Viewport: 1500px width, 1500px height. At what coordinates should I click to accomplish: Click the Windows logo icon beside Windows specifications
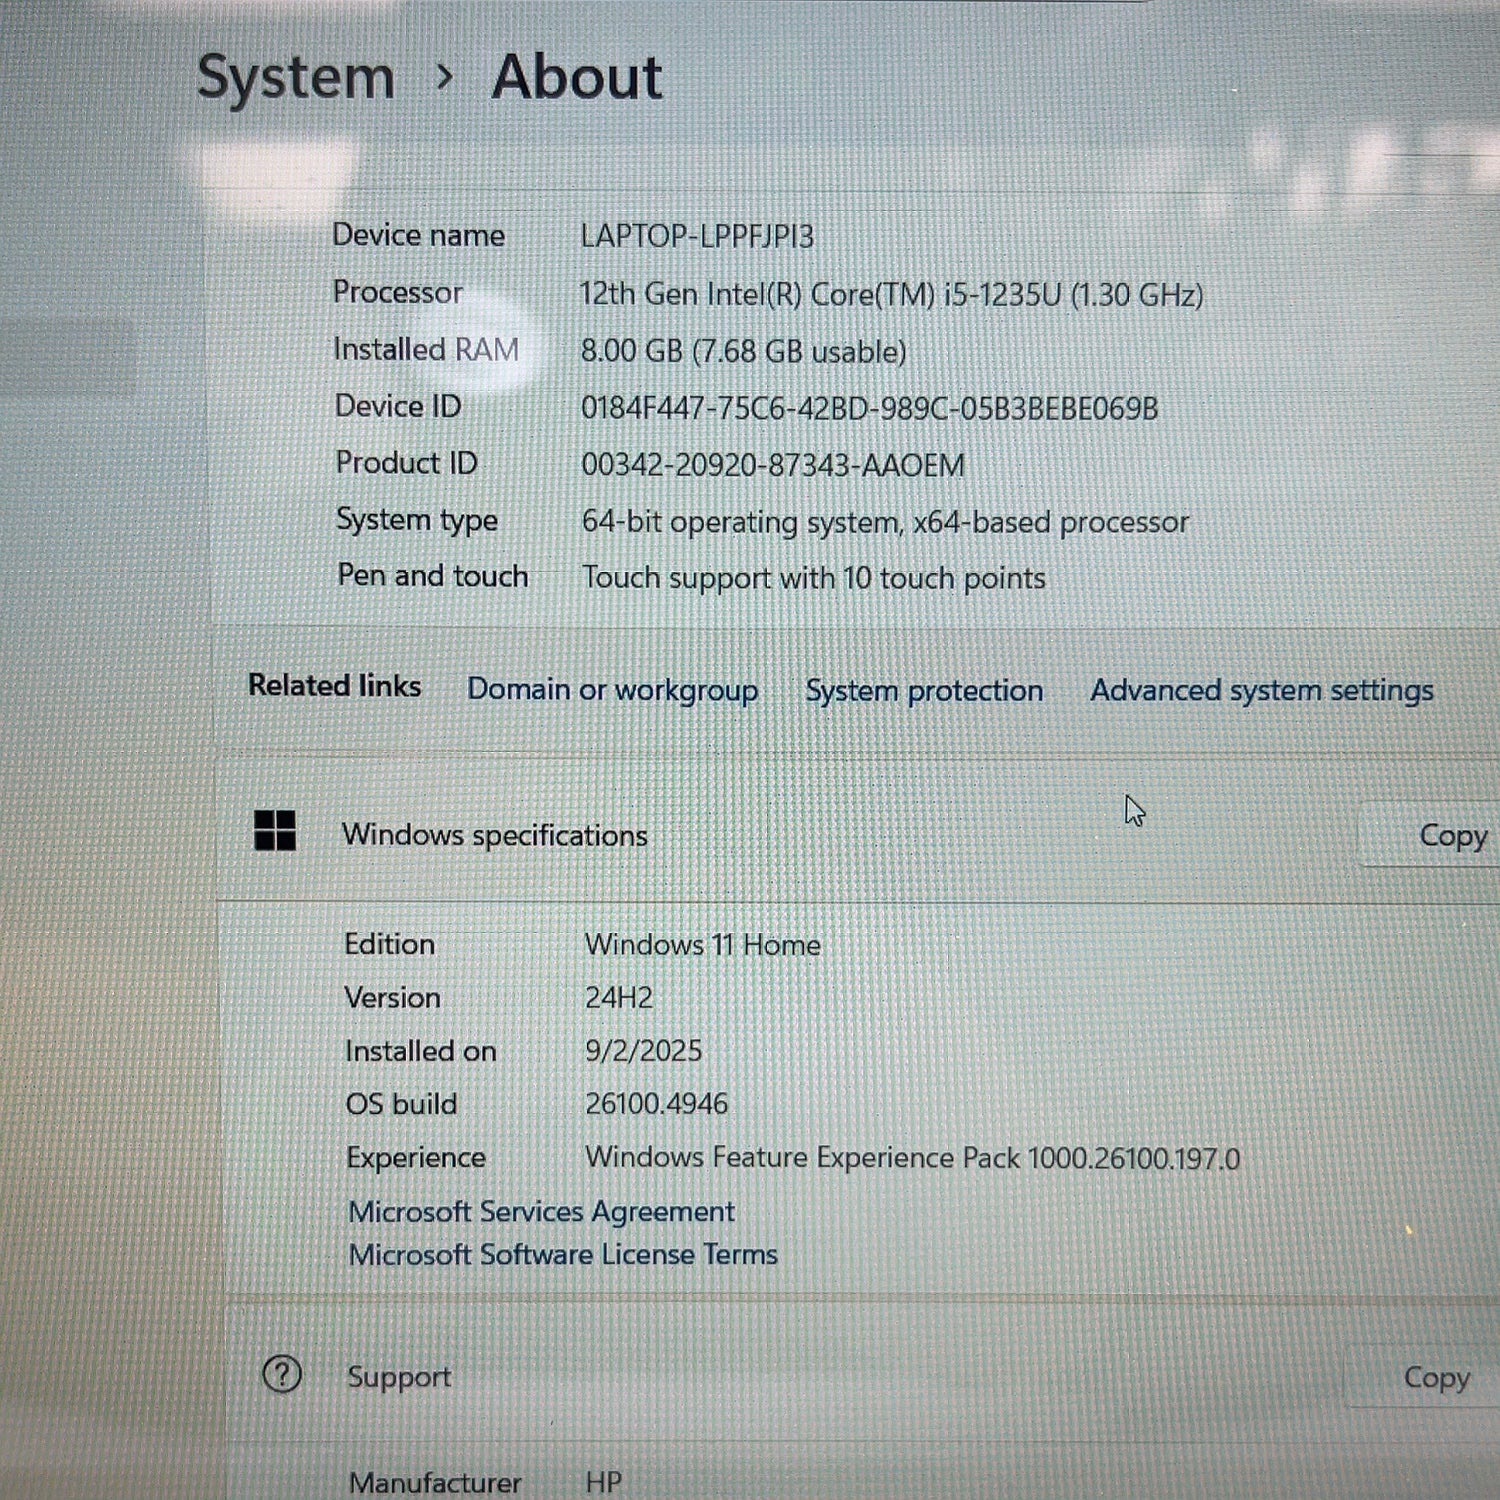275,831
